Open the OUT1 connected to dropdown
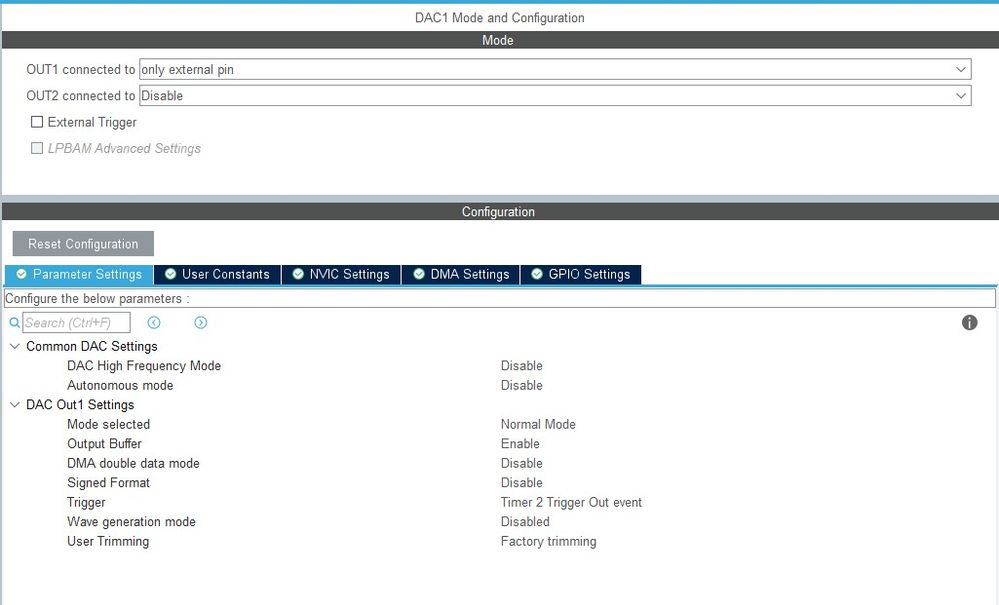 pyautogui.click(x=963, y=68)
